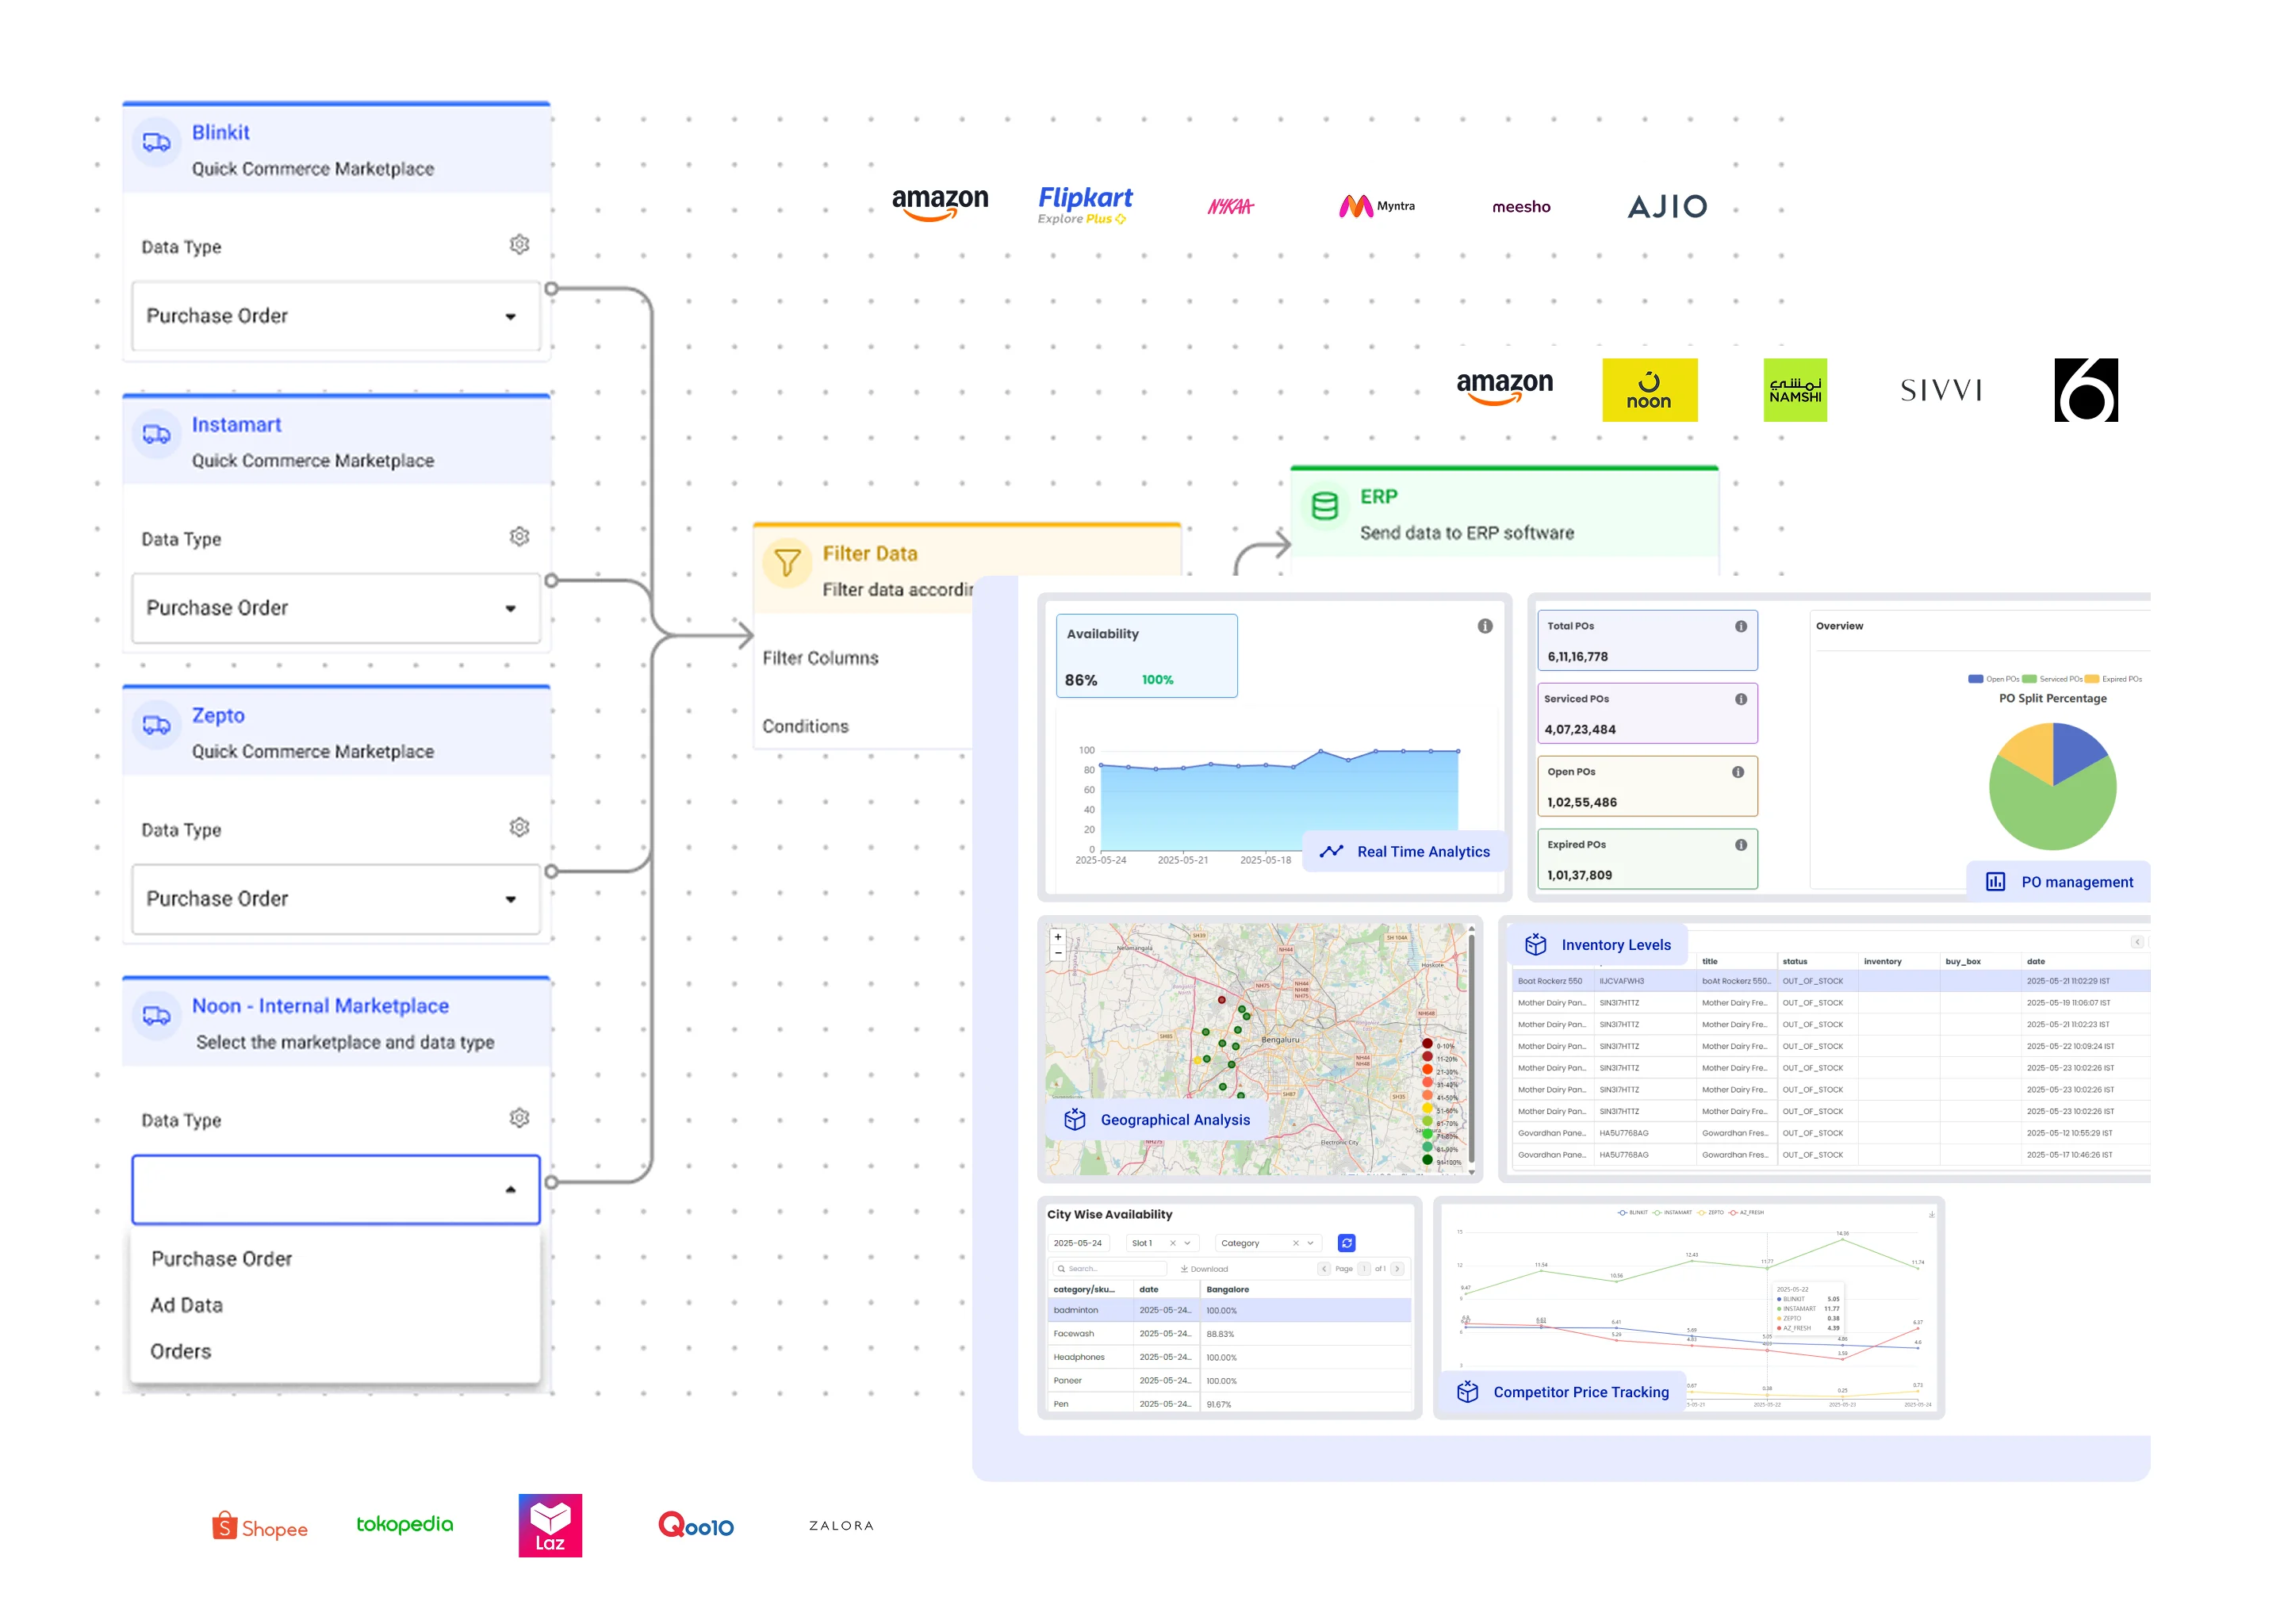
Task: Click info icon on Total POs card
Action: click(x=1741, y=626)
